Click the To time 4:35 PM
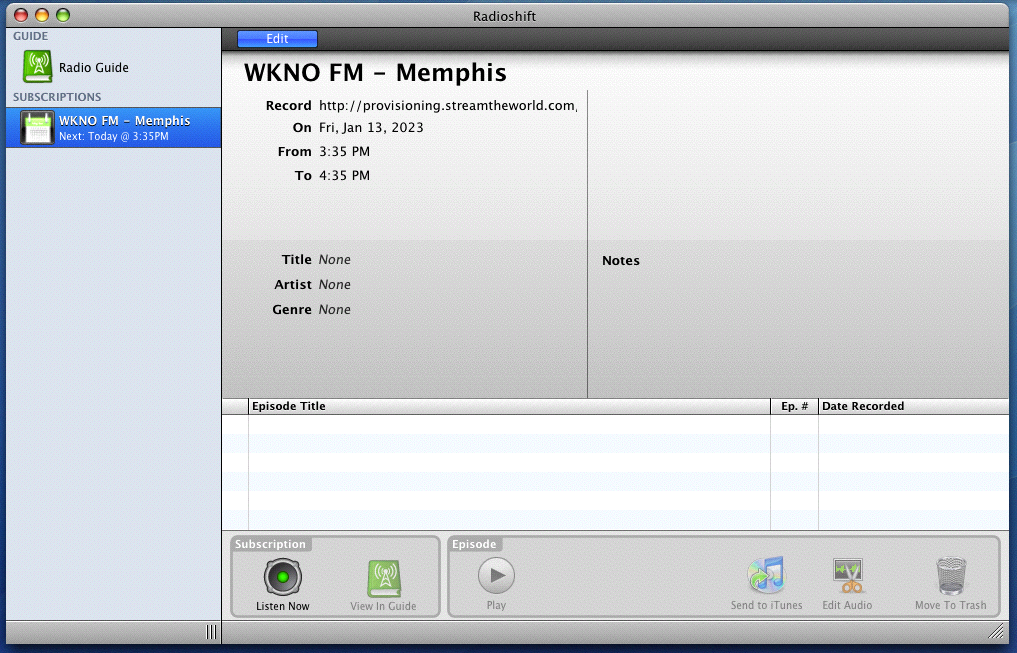 tap(344, 176)
